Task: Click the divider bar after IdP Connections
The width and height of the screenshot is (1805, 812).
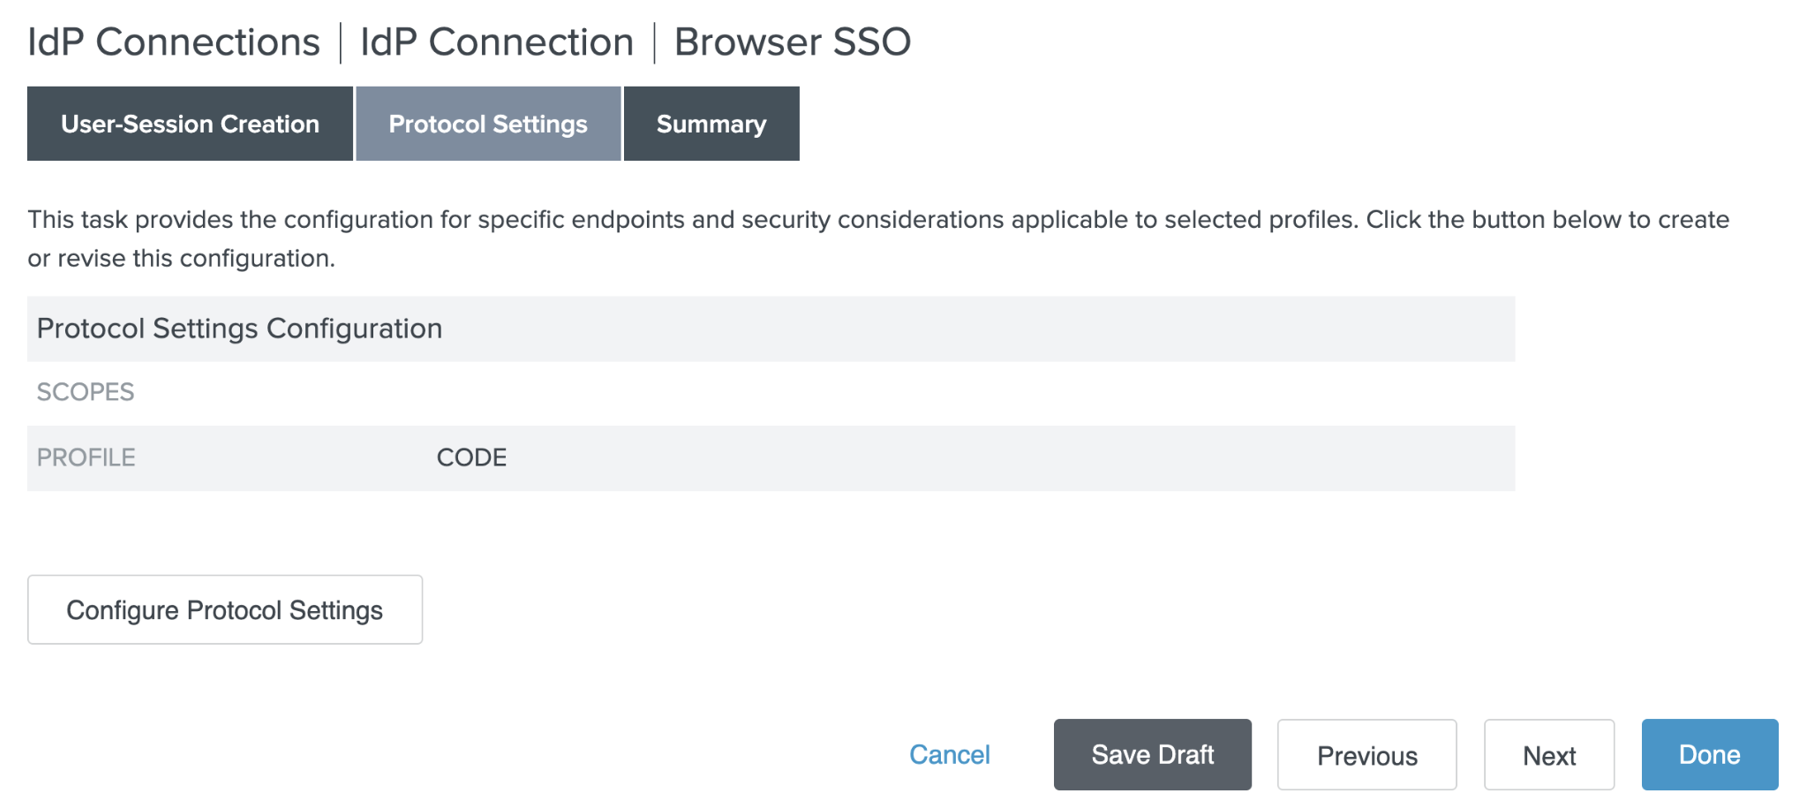Action: pyautogui.click(x=341, y=43)
